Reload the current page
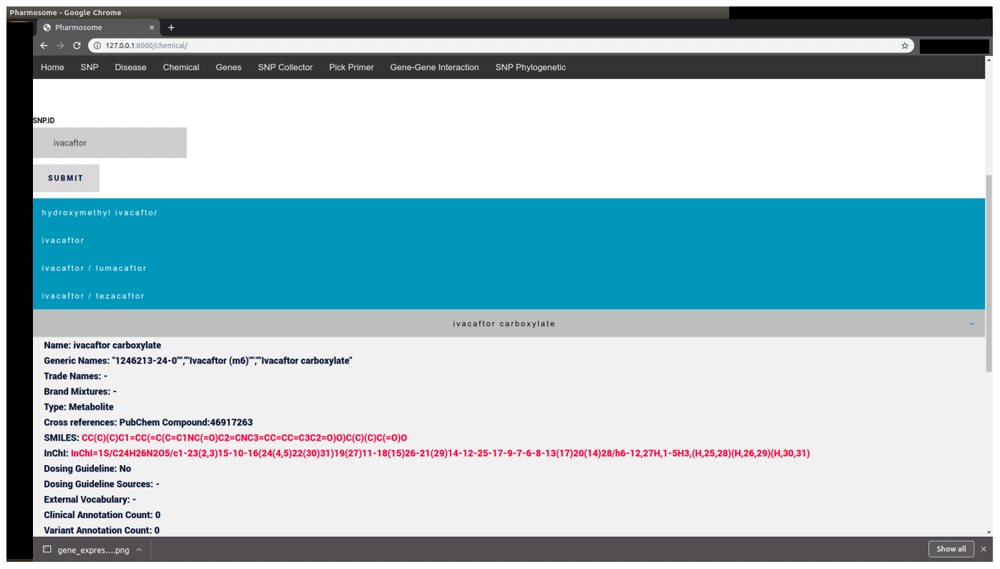The width and height of the screenshot is (1000, 569). click(77, 46)
